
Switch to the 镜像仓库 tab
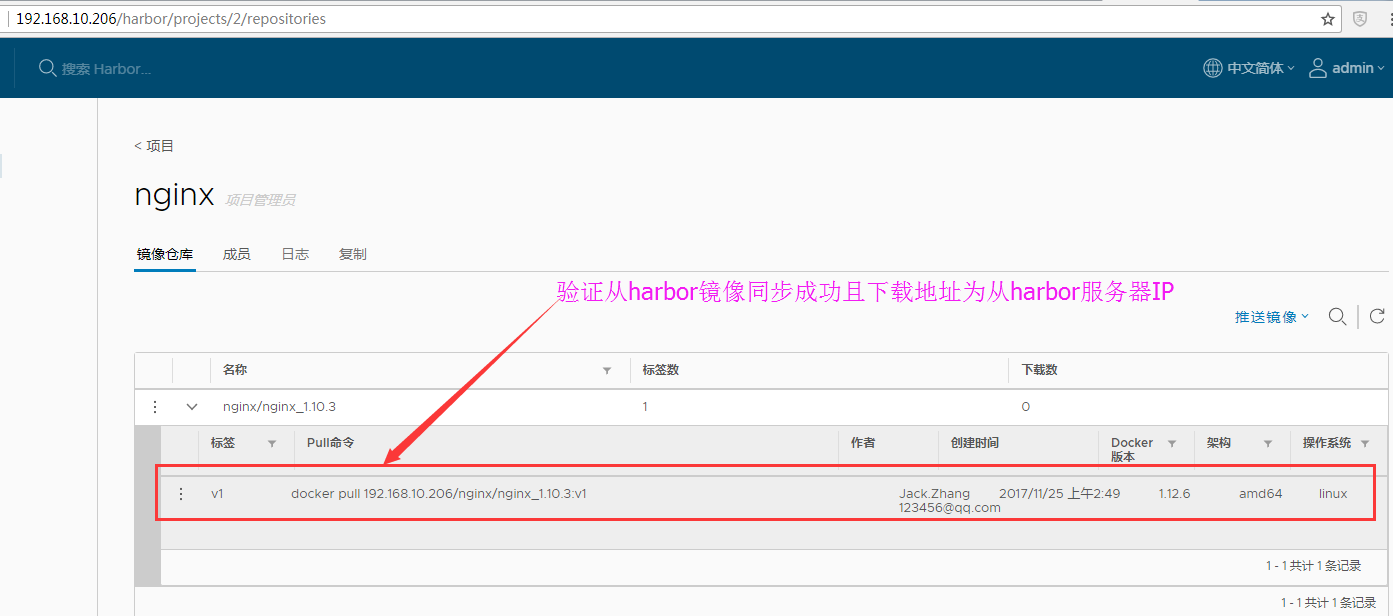pos(165,254)
